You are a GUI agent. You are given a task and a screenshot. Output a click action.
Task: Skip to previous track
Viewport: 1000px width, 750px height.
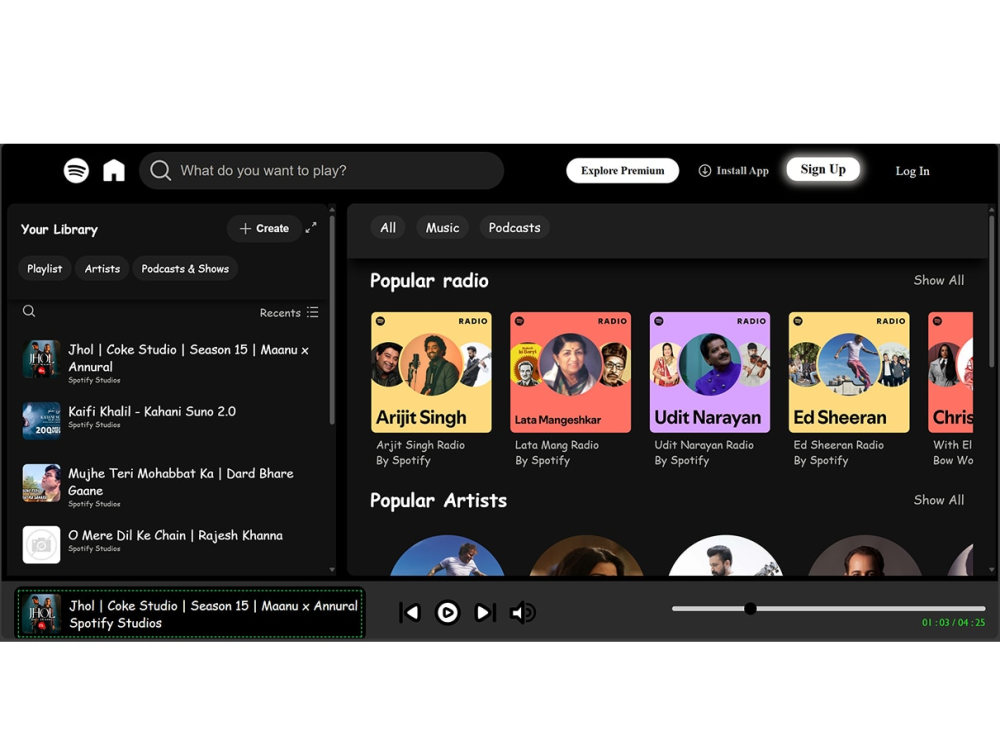[x=409, y=613]
